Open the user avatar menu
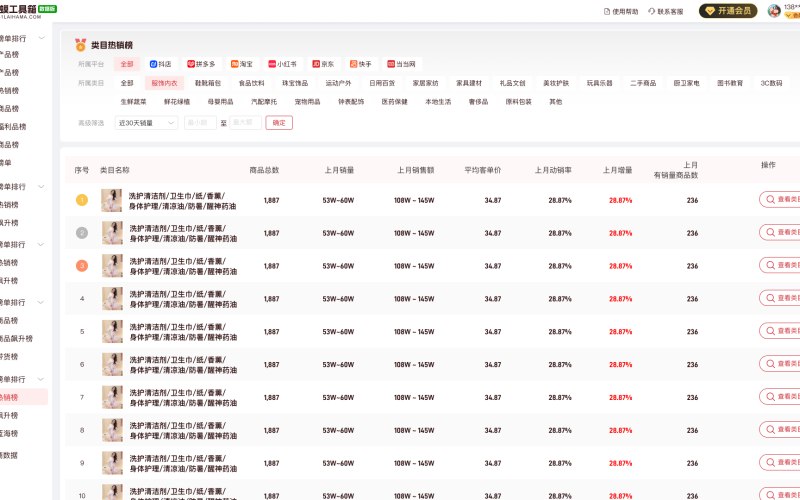800x500 pixels. coord(774,11)
